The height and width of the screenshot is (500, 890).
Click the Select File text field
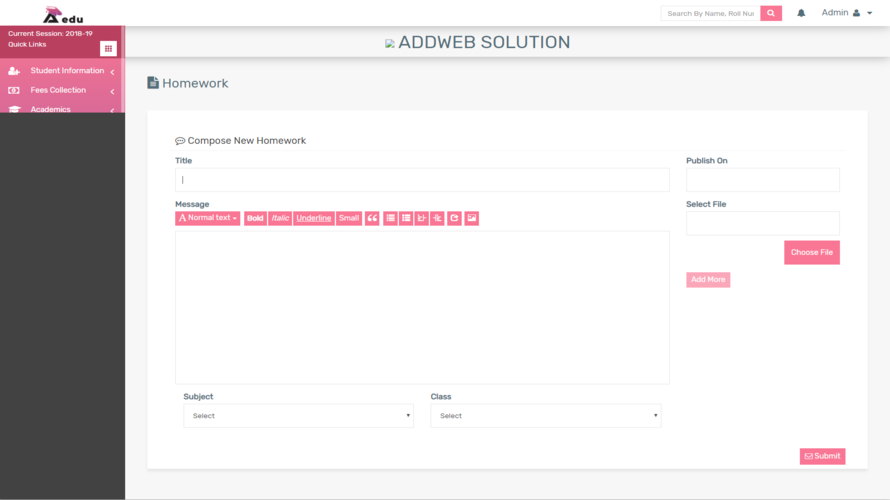click(763, 223)
